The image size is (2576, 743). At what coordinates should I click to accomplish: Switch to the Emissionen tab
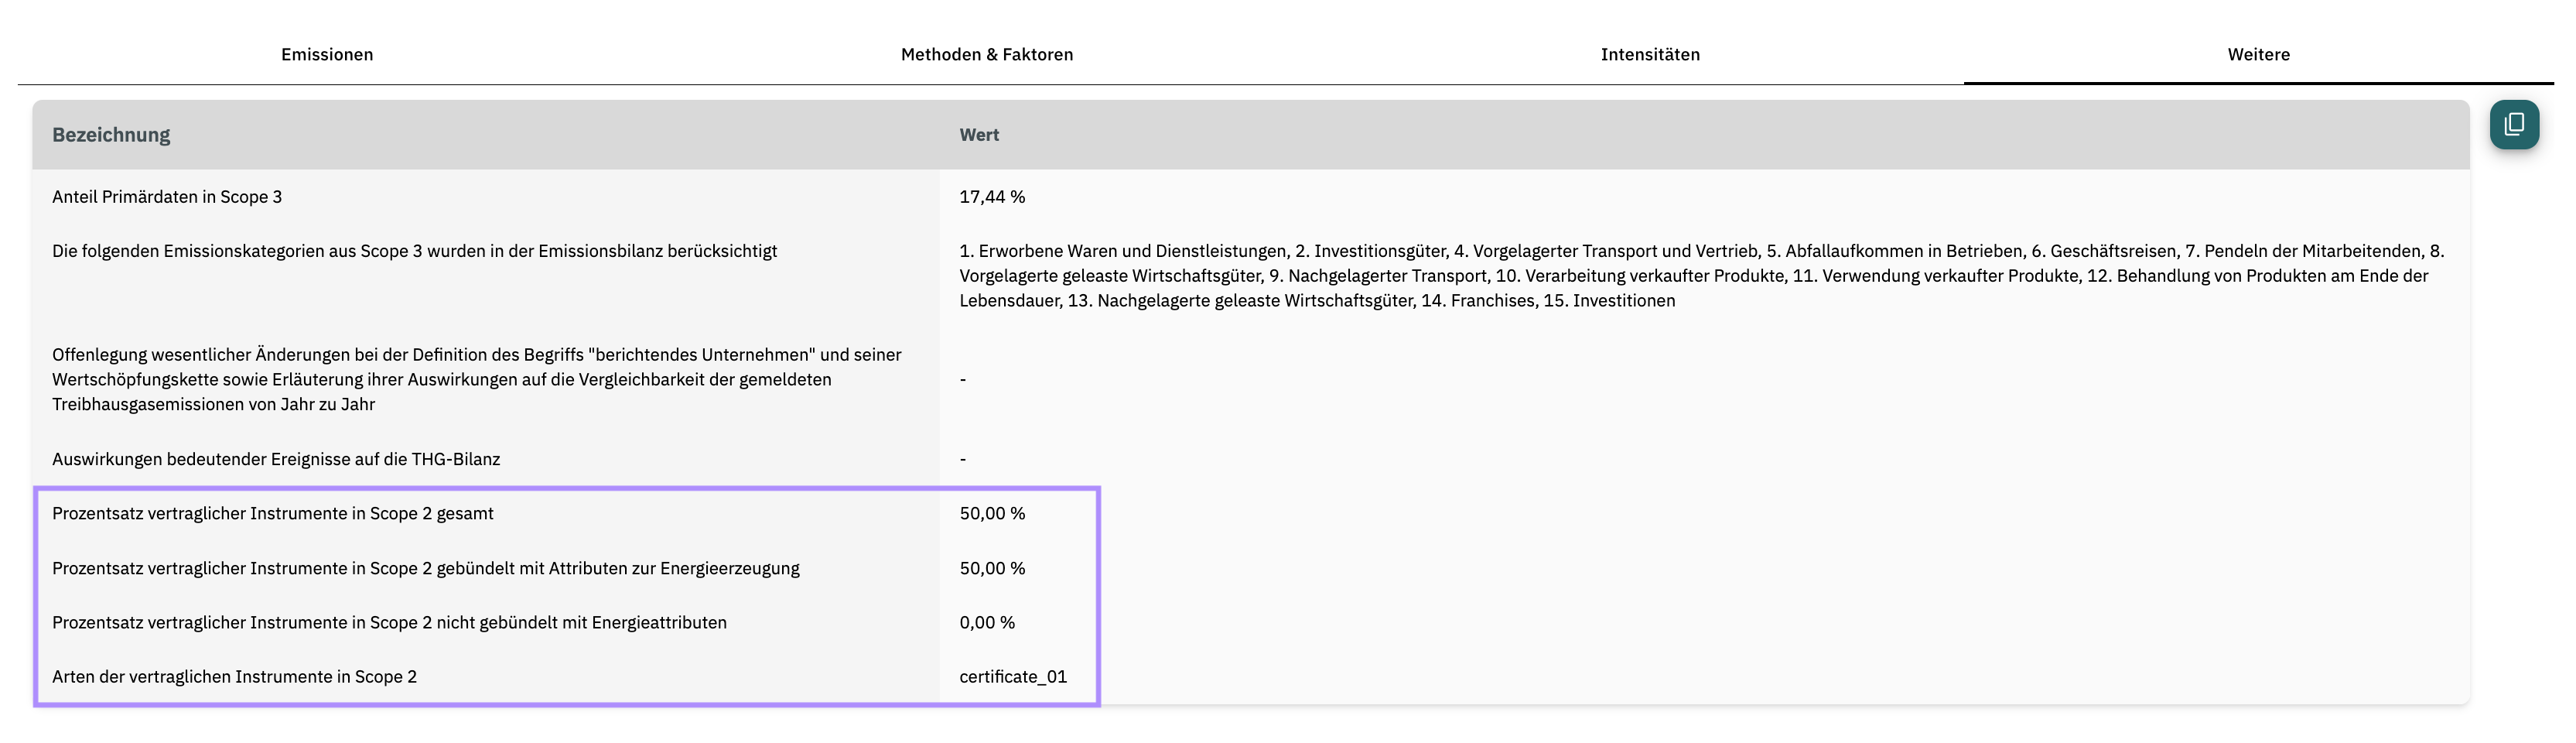point(327,55)
